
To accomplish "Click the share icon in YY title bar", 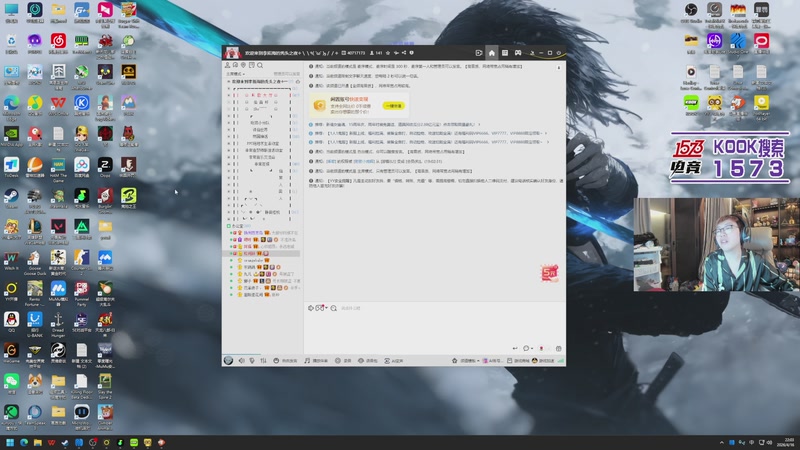I will 404,53.
